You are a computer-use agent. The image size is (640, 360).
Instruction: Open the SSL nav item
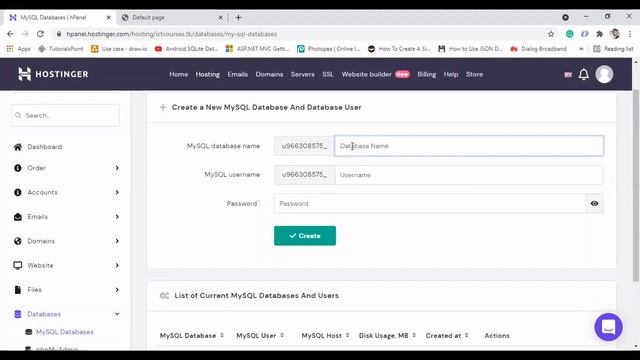click(x=328, y=74)
